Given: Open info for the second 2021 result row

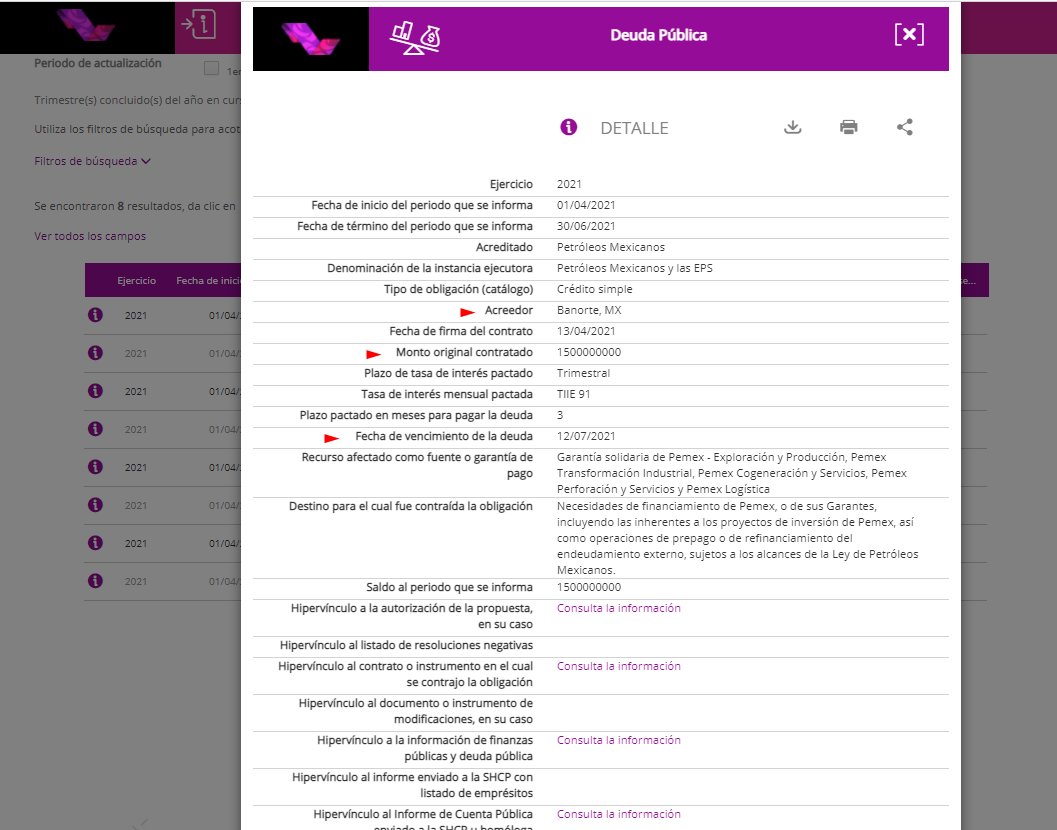Looking at the screenshot, I should pyautogui.click(x=95, y=353).
